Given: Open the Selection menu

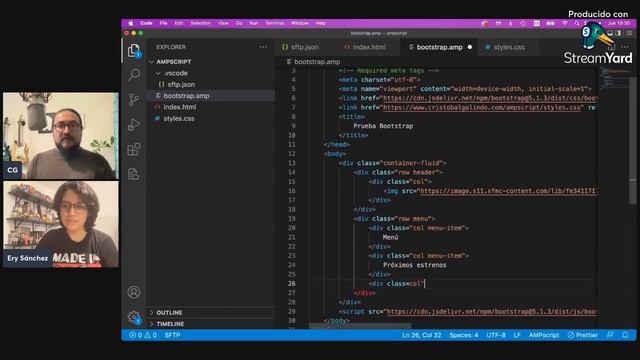Looking at the screenshot, I should 200,23.
